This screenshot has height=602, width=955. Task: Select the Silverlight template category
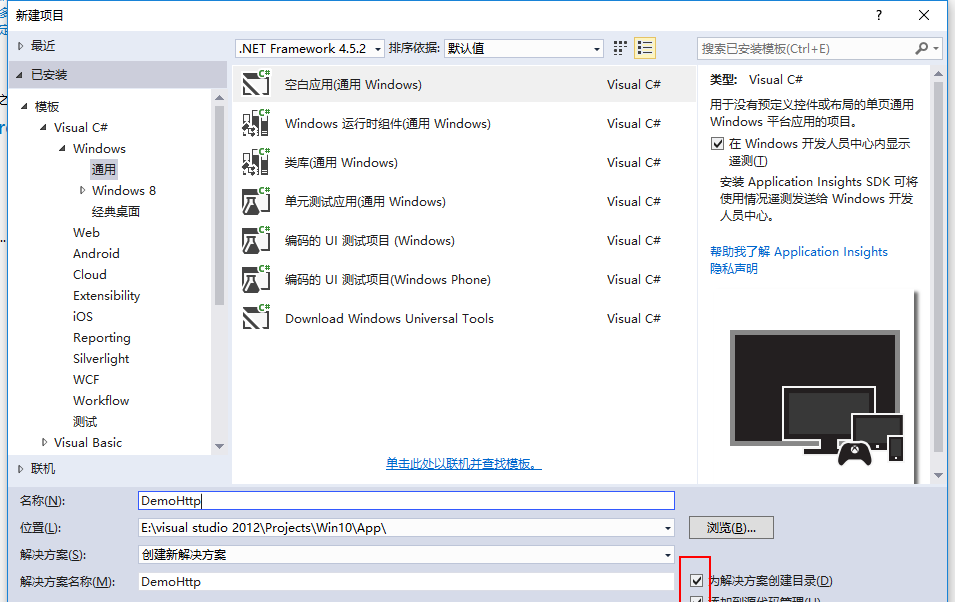(101, 358)
